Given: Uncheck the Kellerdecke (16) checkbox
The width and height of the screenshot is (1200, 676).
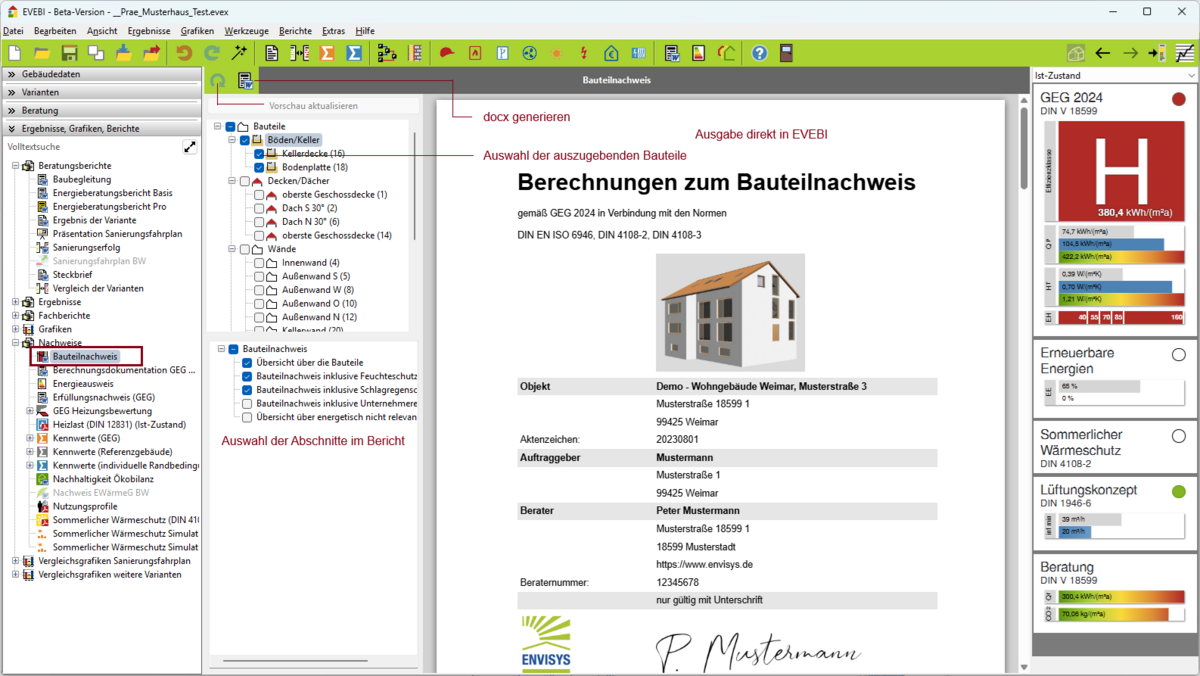Looking at the screenshot, I should (x=259, y=154).
